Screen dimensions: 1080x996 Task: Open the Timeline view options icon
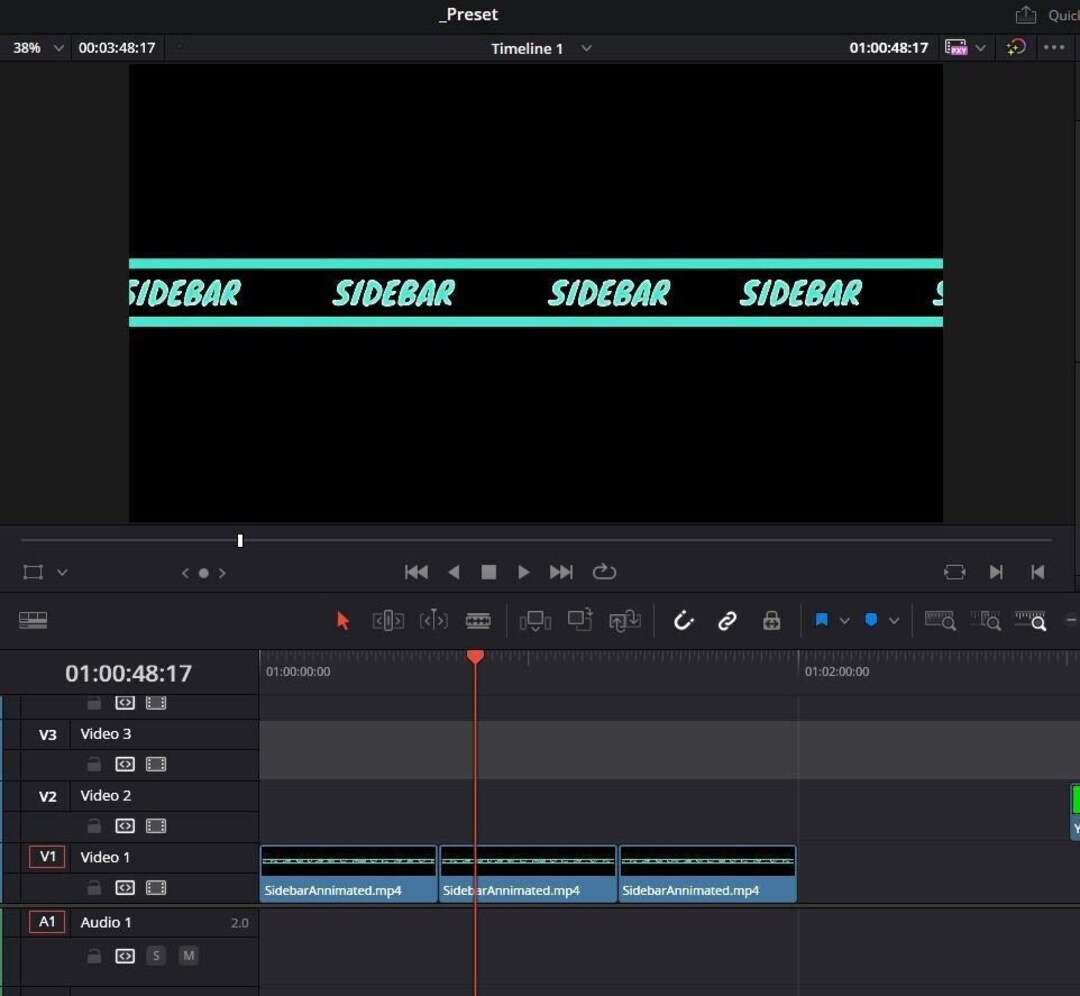(x=34, y=620)
